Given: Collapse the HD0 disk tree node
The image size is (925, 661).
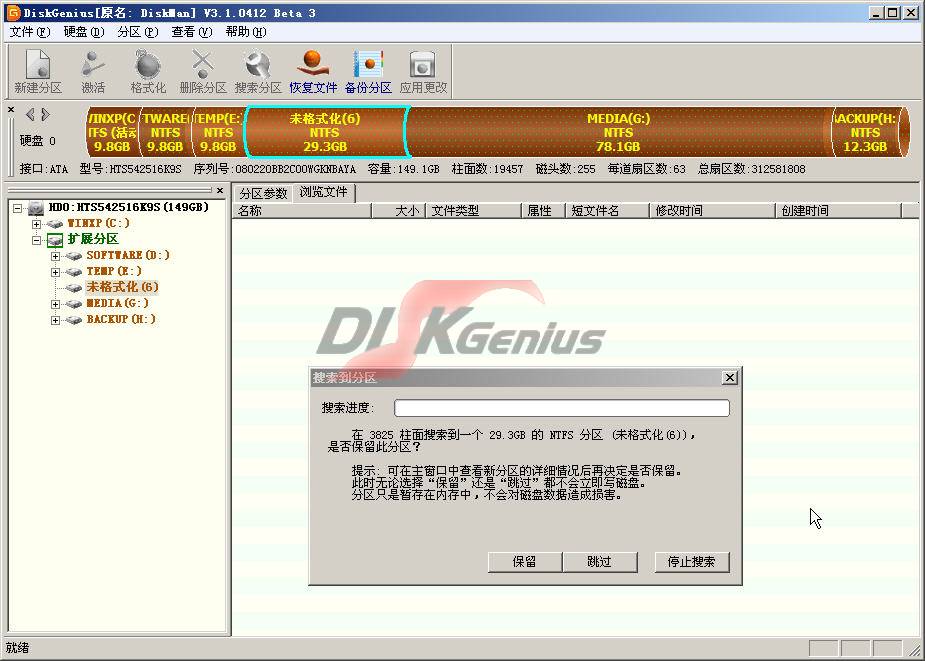Looking at the screenshot, I should 18,208.
